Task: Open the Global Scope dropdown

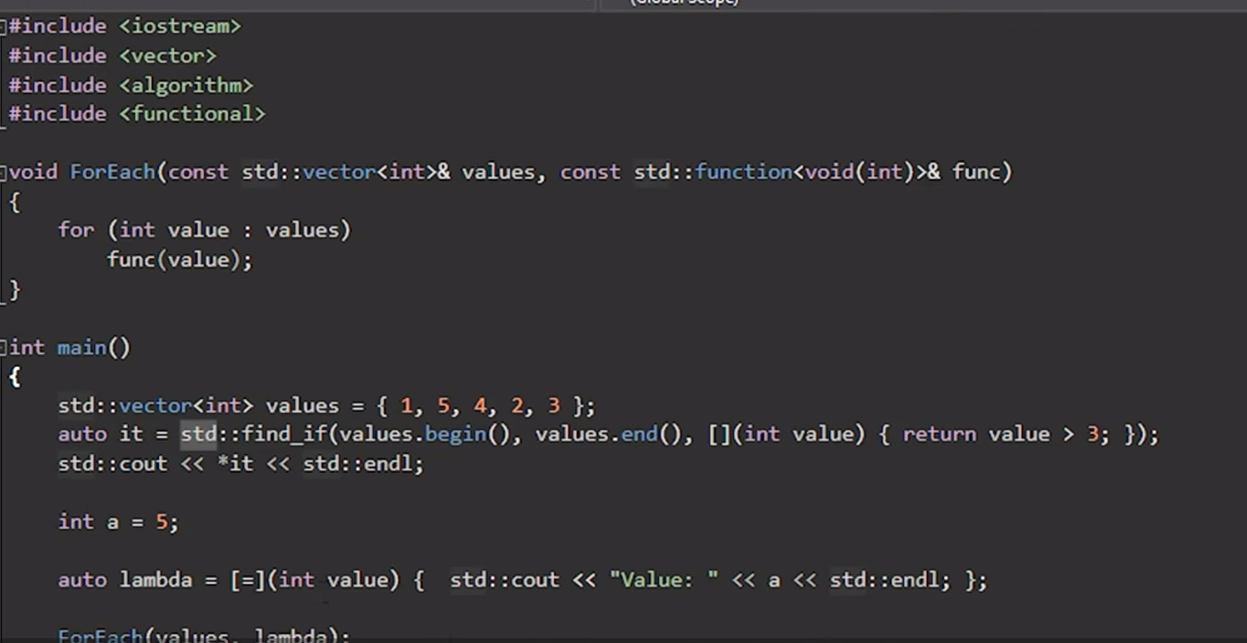Action: 685,3
